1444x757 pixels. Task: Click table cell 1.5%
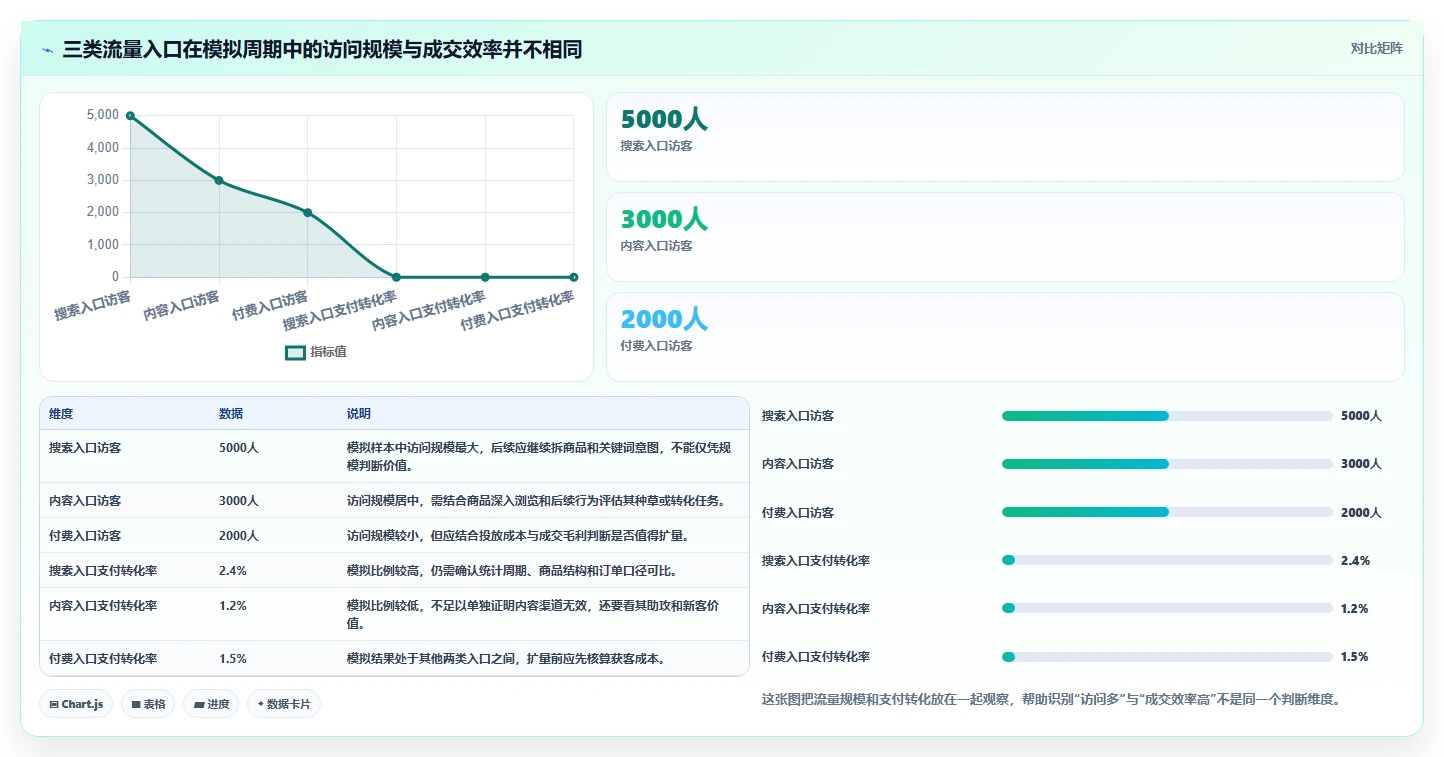coord(233,659)
